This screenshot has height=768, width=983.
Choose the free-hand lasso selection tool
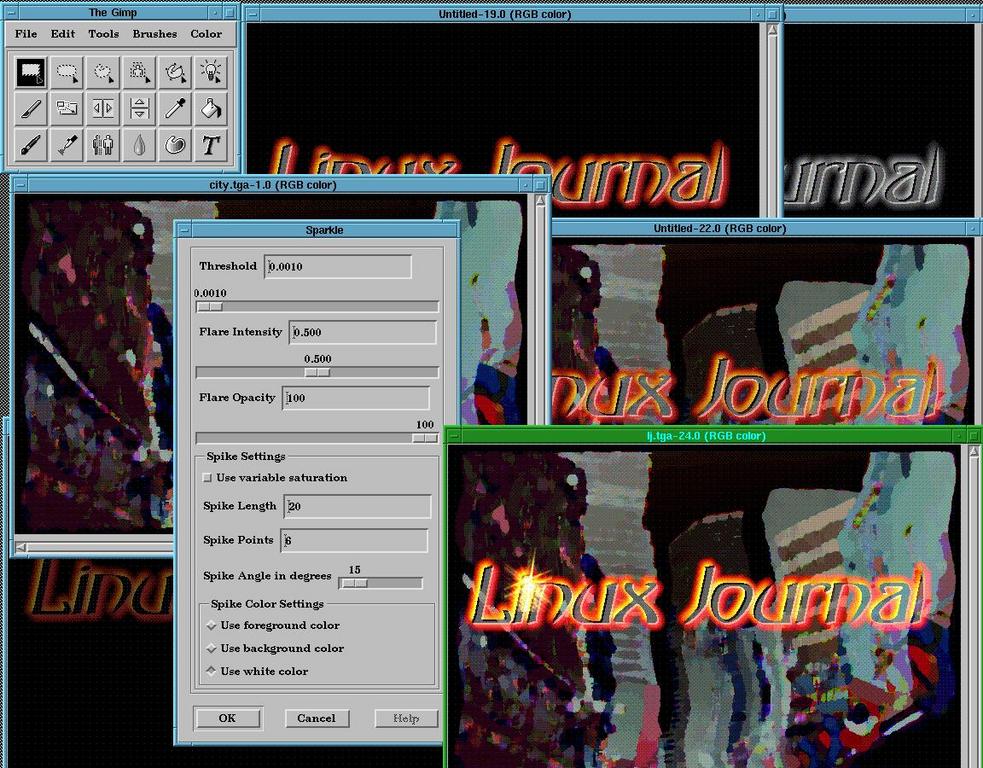pos(103,72)
